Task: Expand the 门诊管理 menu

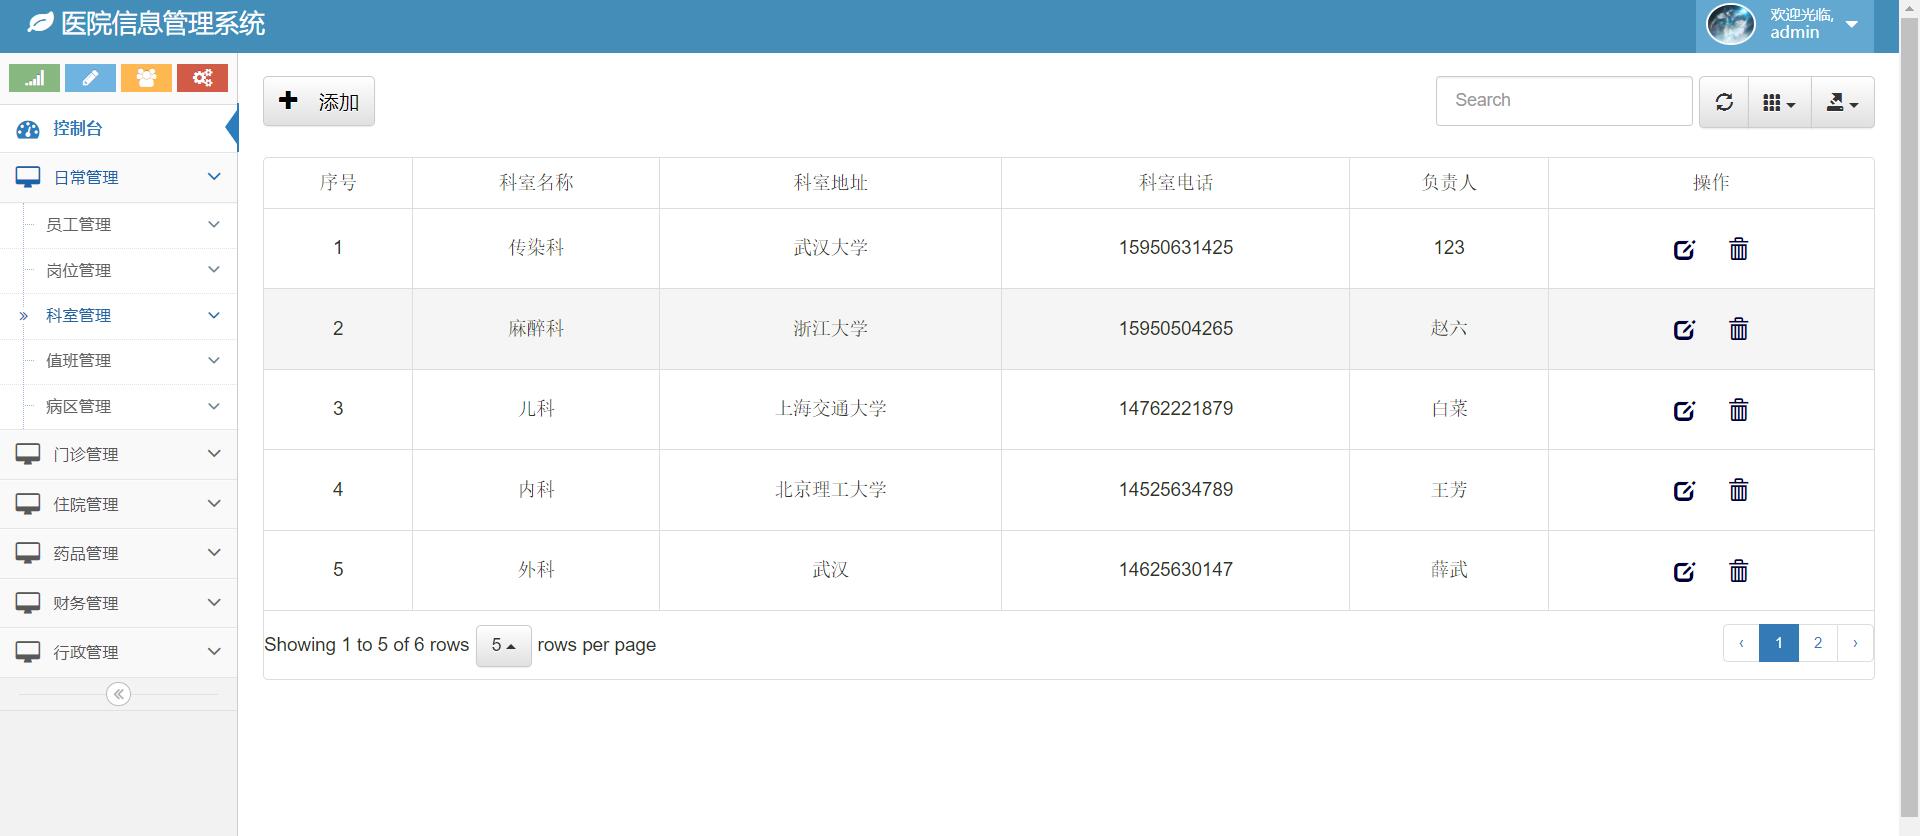Action: [118, 454]
